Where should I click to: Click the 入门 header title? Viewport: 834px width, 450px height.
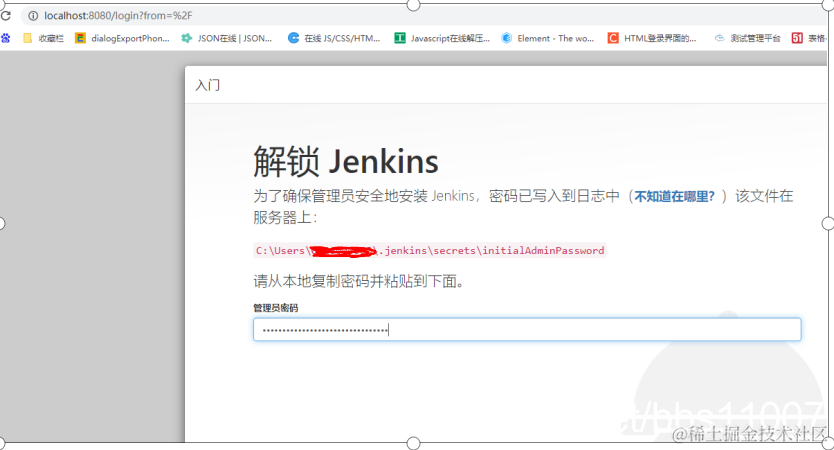207,85
